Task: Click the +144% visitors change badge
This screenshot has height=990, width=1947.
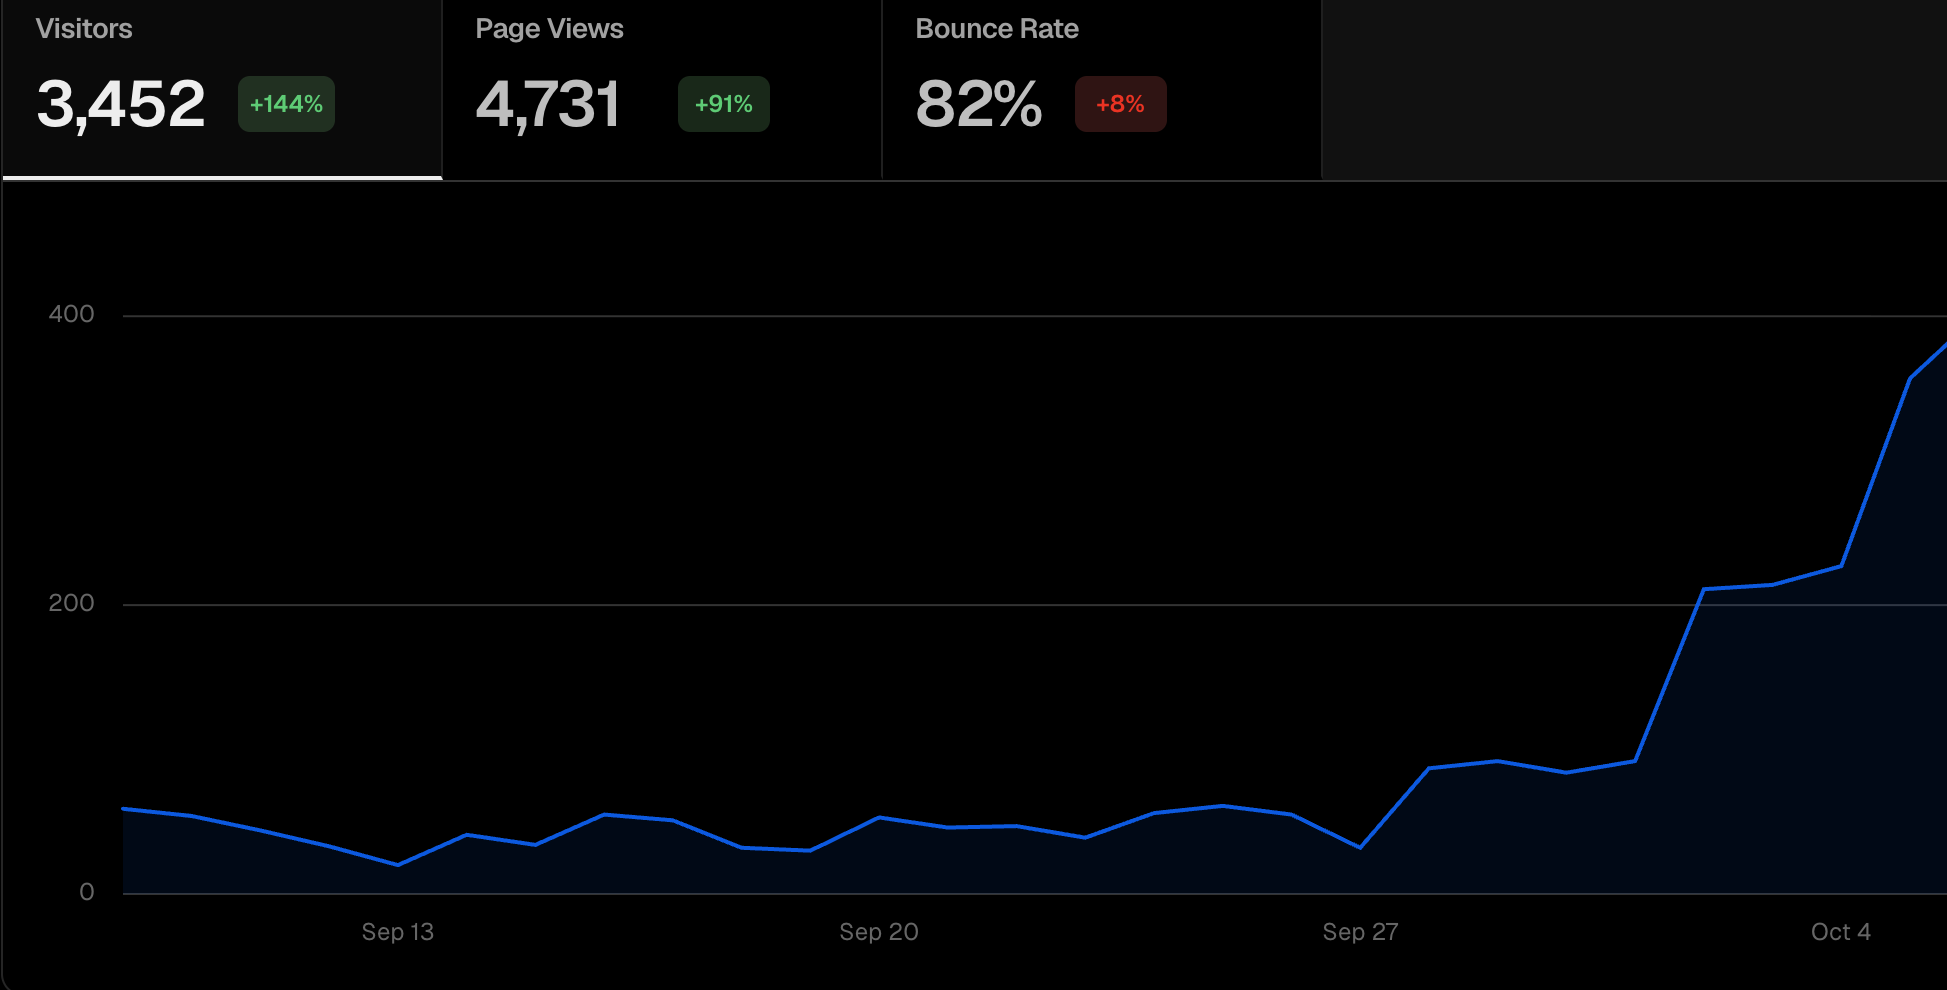Action: (x=286, y=104)
